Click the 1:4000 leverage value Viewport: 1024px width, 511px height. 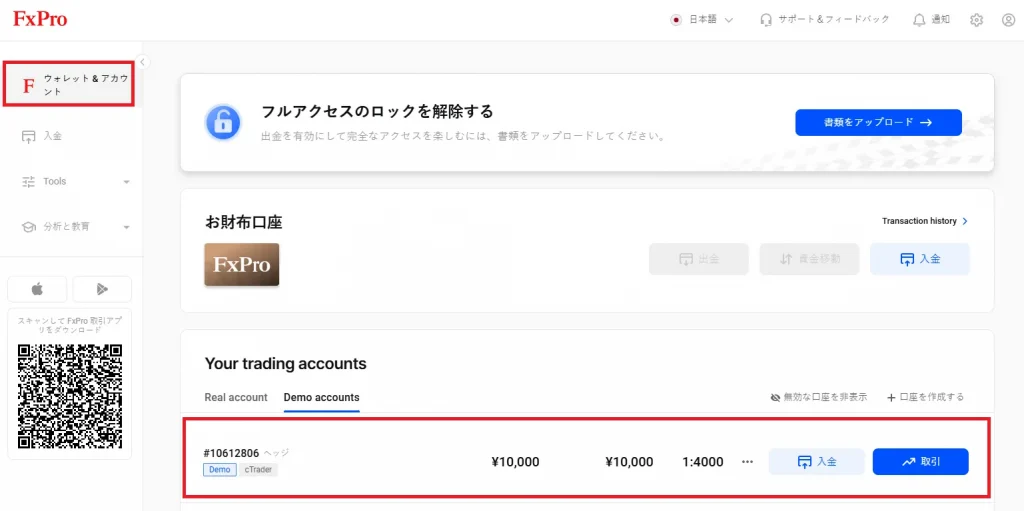tap(703, 462)
